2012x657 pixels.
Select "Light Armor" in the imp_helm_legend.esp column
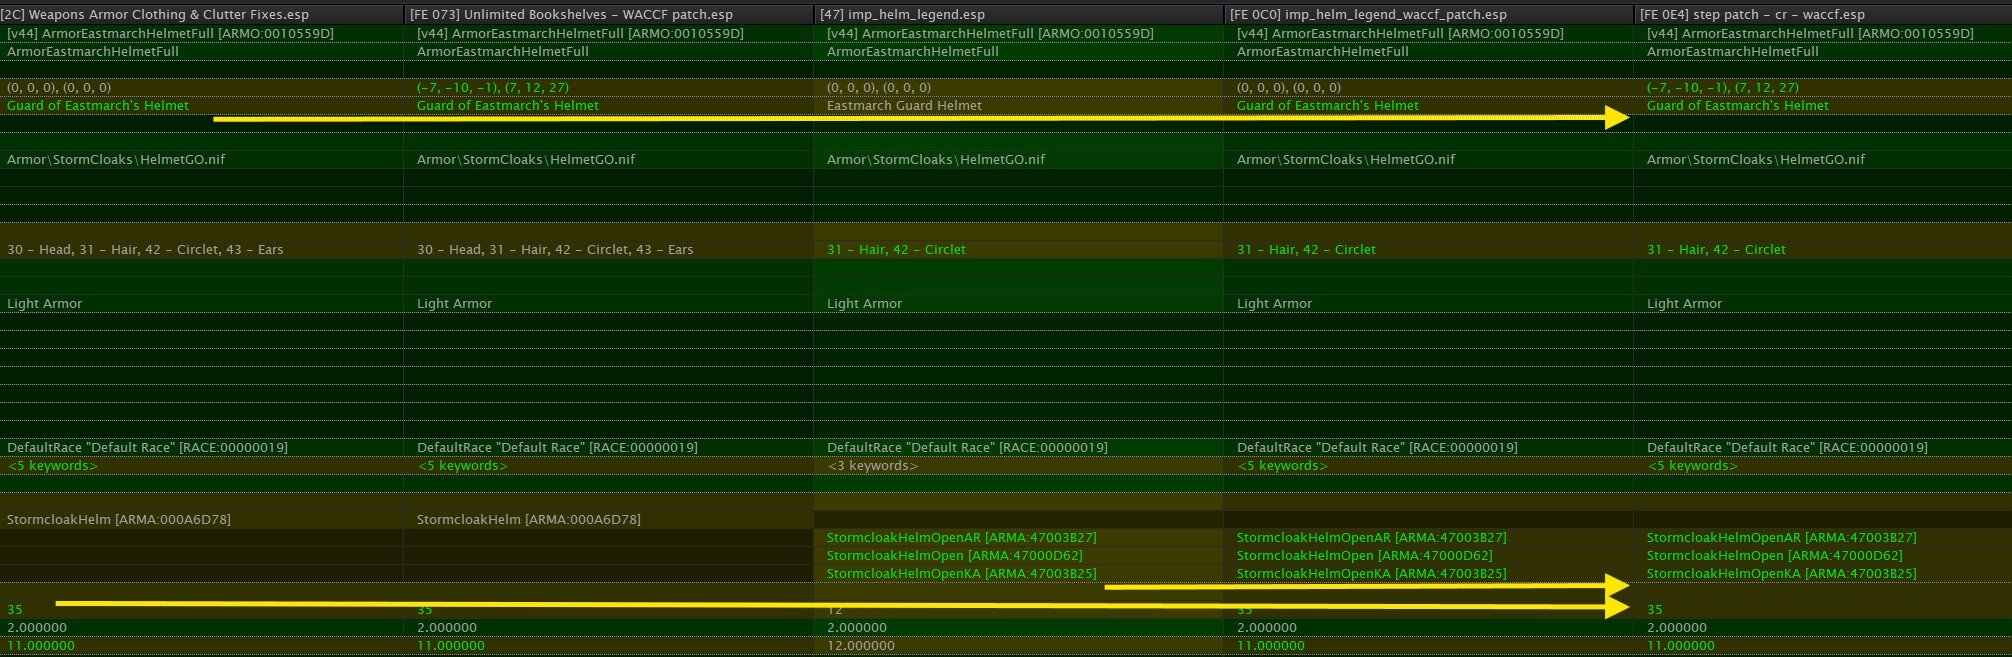coord(864,304)
